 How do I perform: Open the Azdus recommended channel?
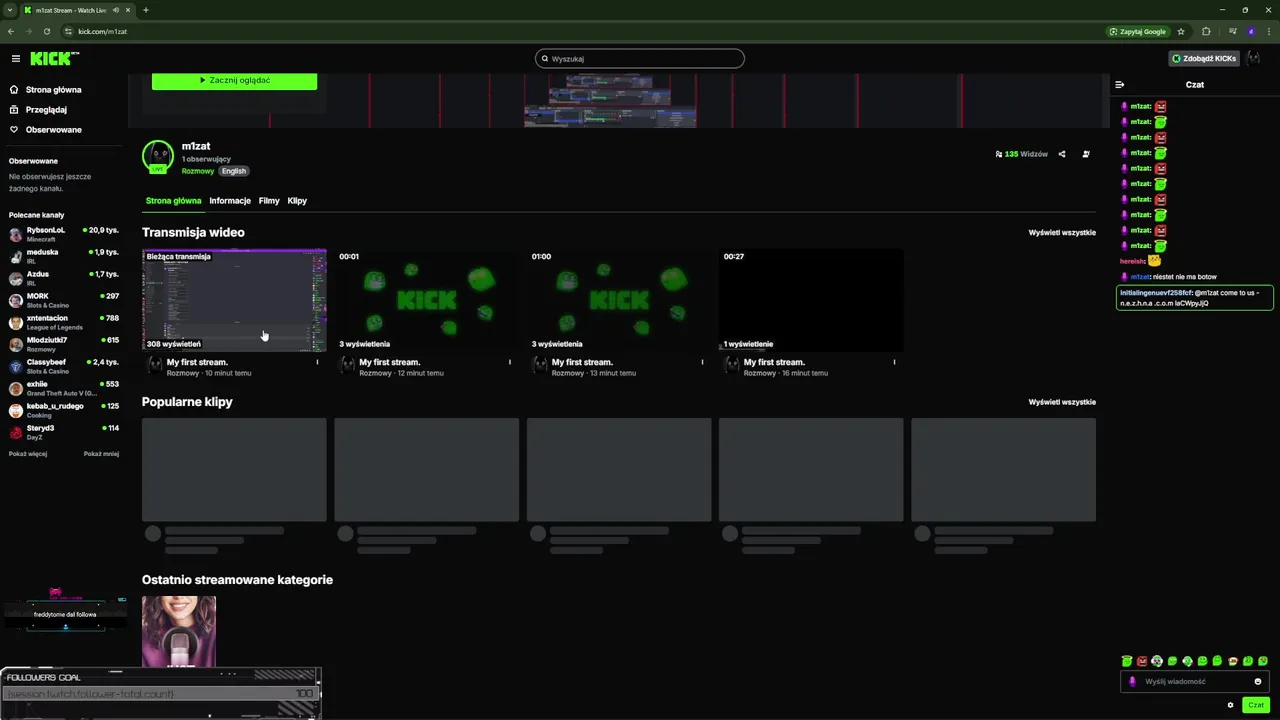click(64, 278)
